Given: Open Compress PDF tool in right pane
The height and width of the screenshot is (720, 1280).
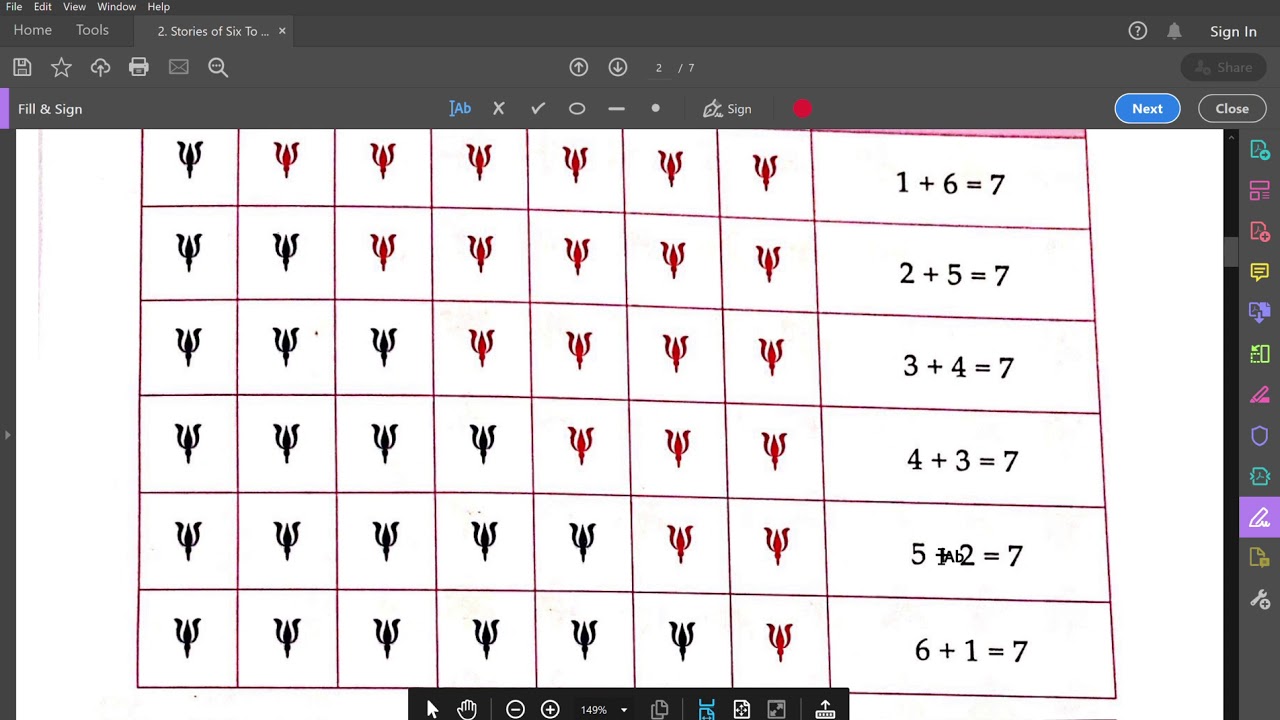Looking at the screenshot, I should tap(1259, 477).
